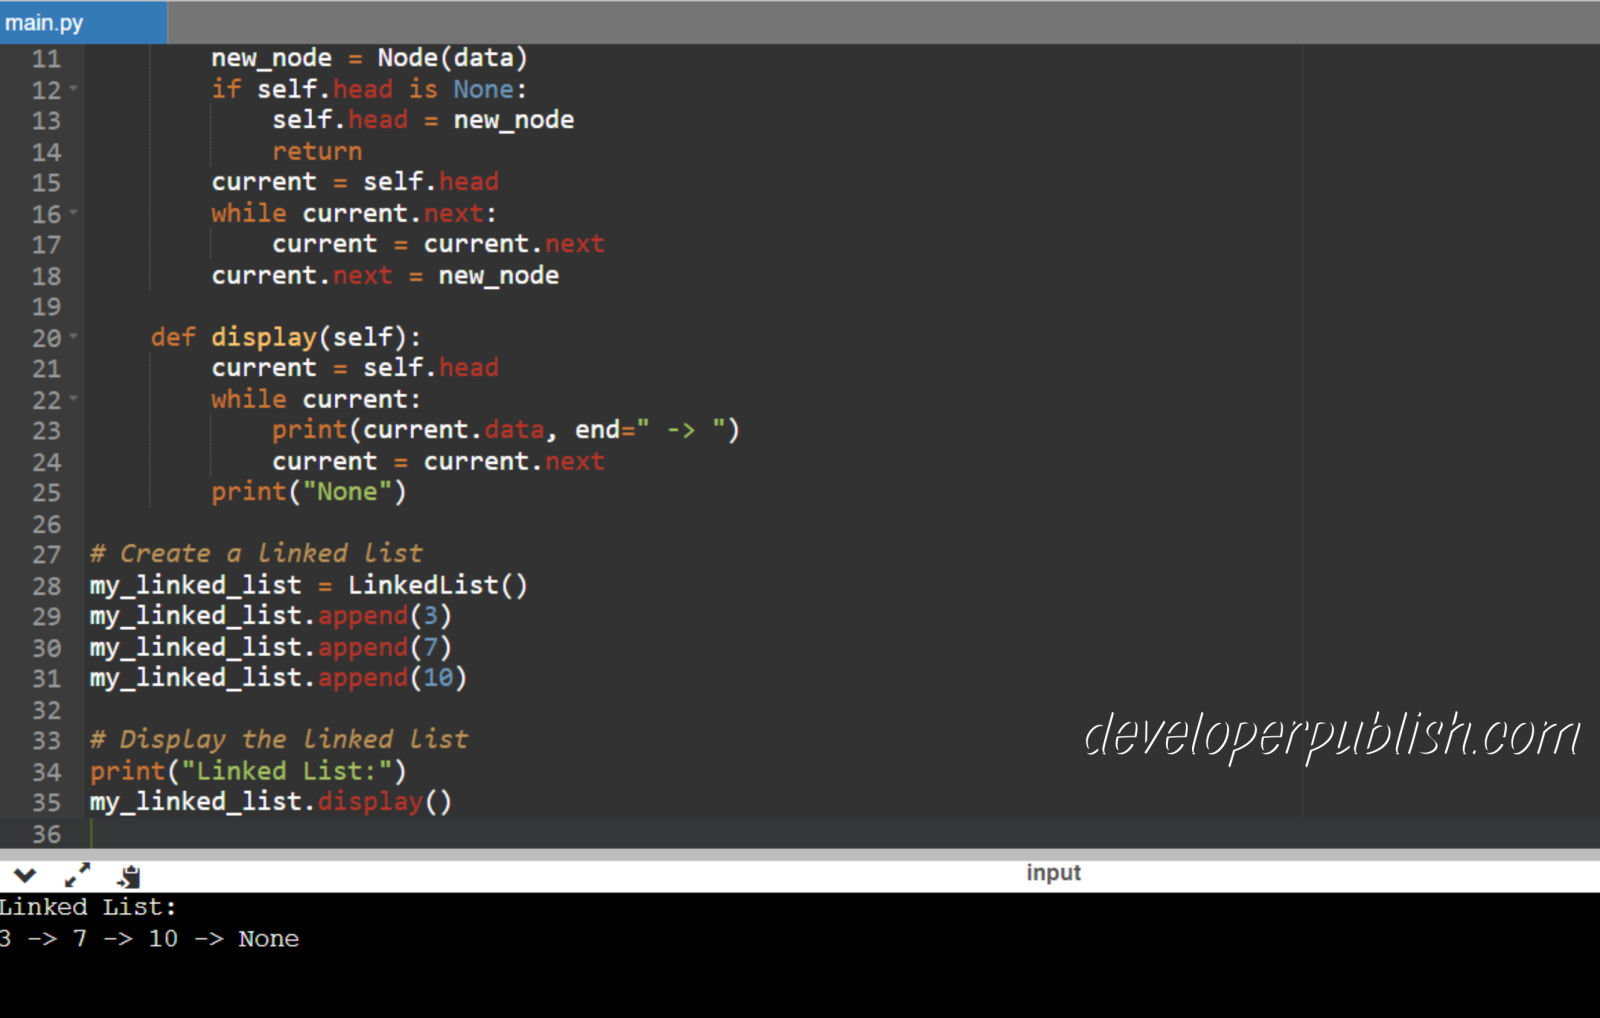This screenshot has width=1600, height=1018.
Task: Click the append(10) call on line 31
Action: click(x=390, y=677)
